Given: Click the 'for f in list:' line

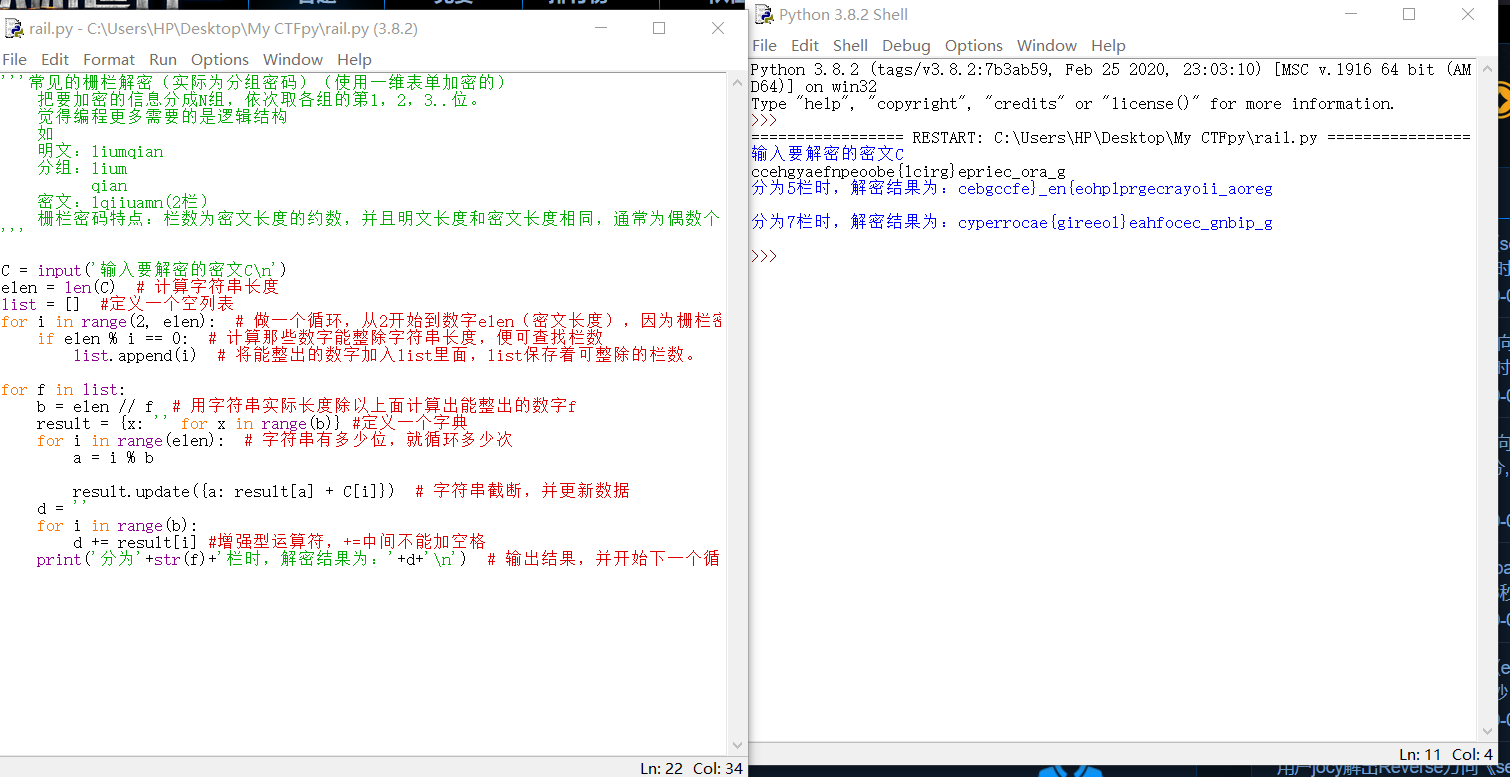Looking at the screenshot, I should pyautogui.click(x=63, y=389).
